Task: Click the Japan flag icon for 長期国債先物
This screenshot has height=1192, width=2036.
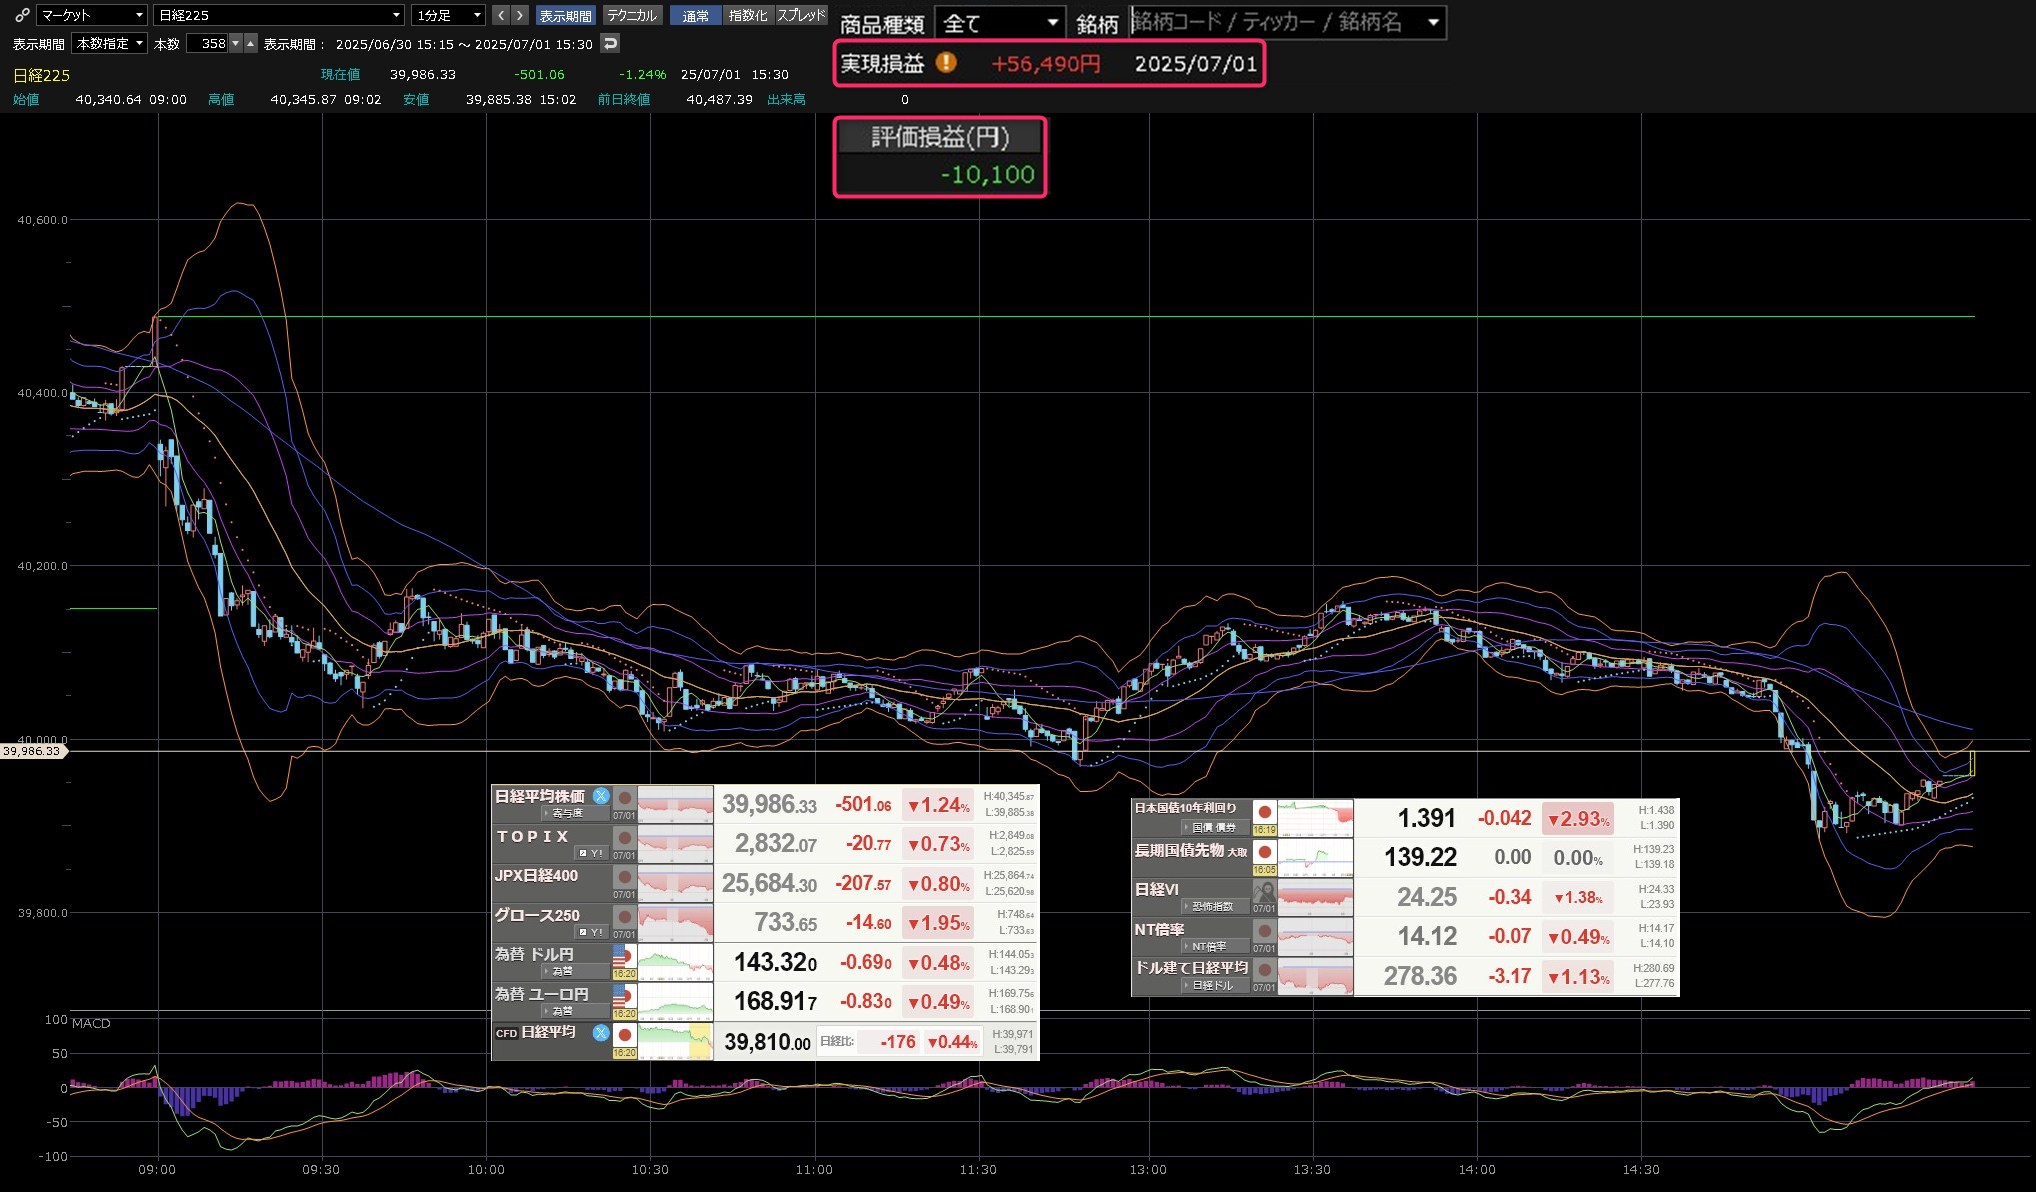Action: (1265, 852)
